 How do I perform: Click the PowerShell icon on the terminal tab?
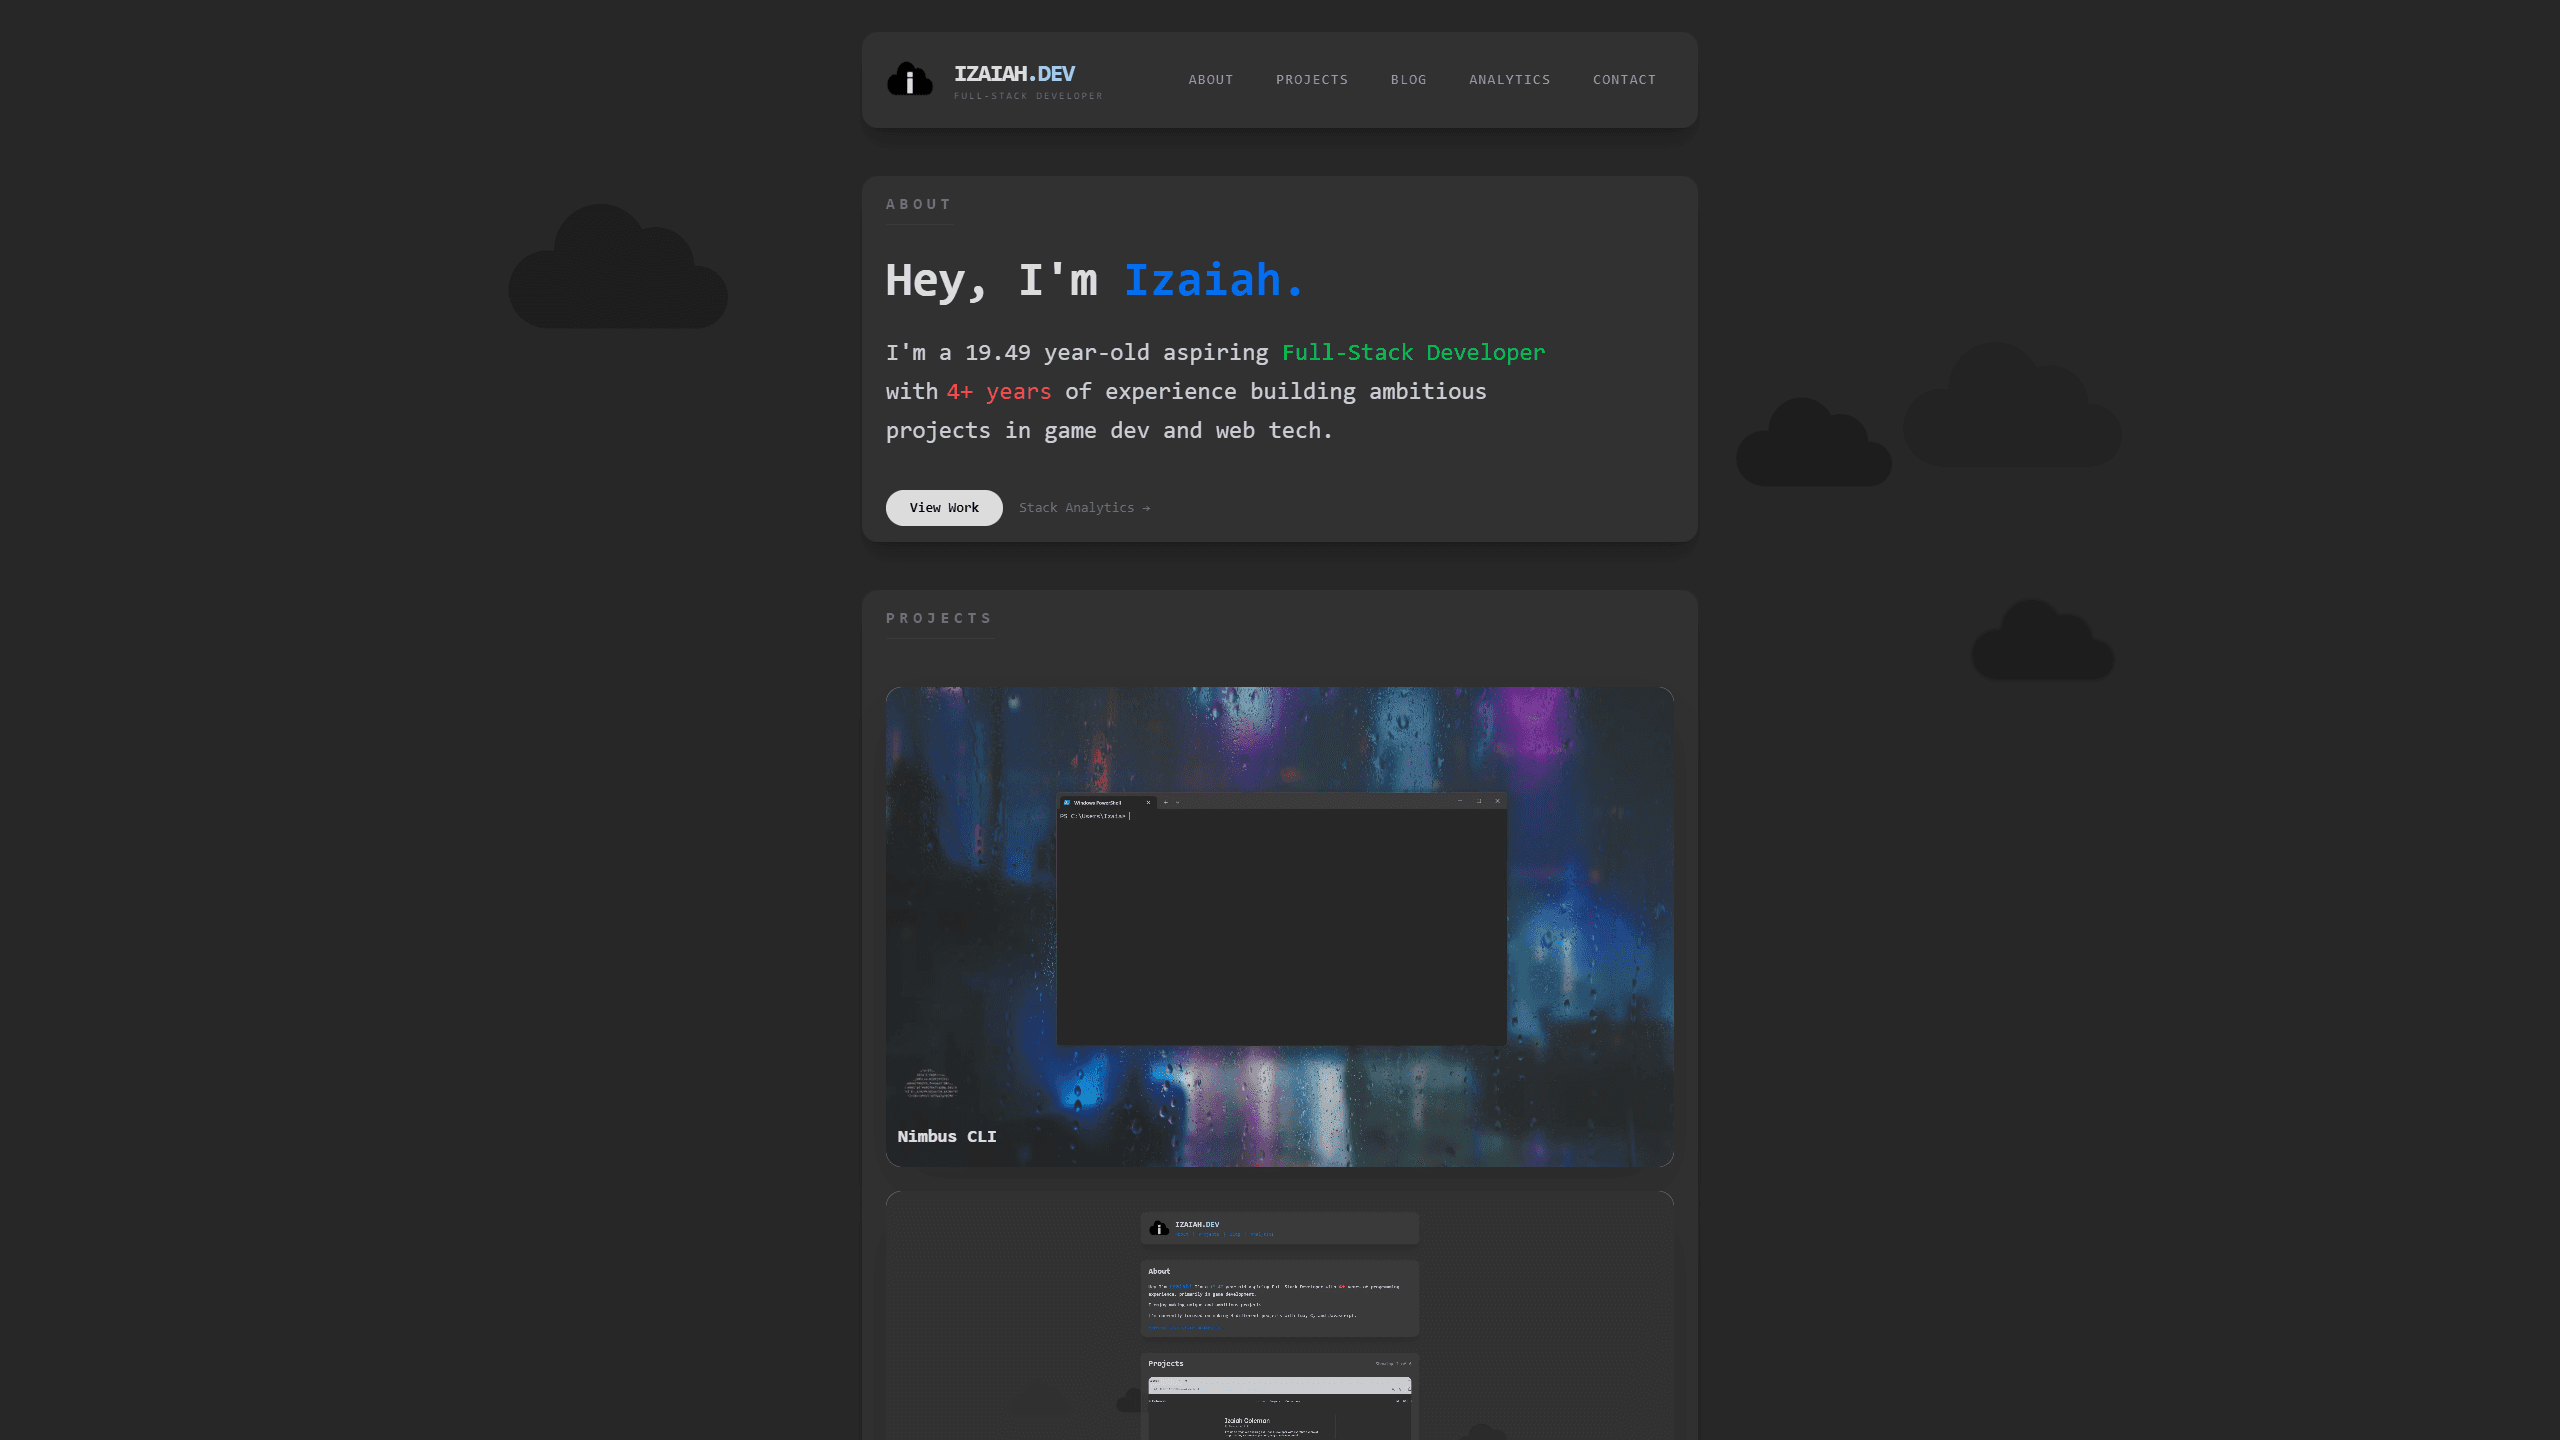click(x=1067, y=802)
